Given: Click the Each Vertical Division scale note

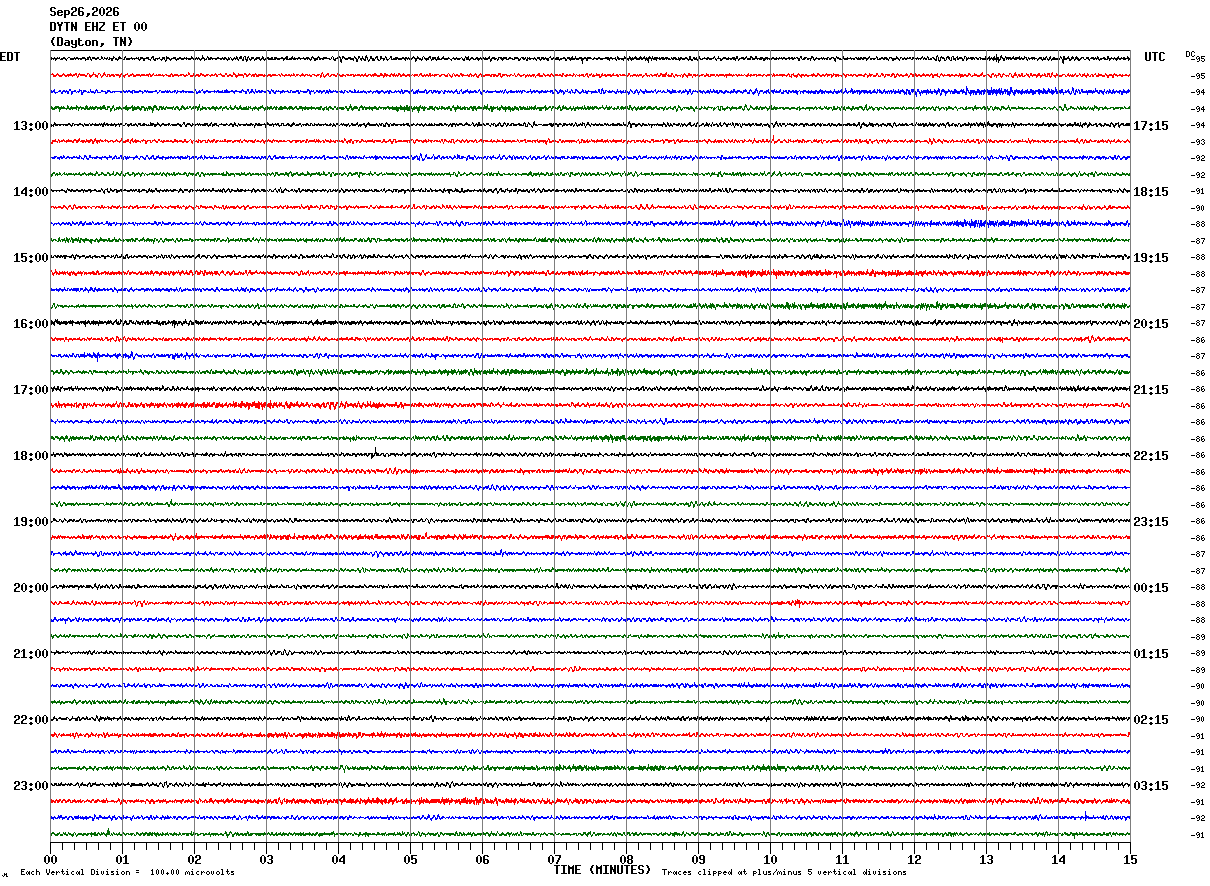Looking at the screenshot, I should [127, 873].
